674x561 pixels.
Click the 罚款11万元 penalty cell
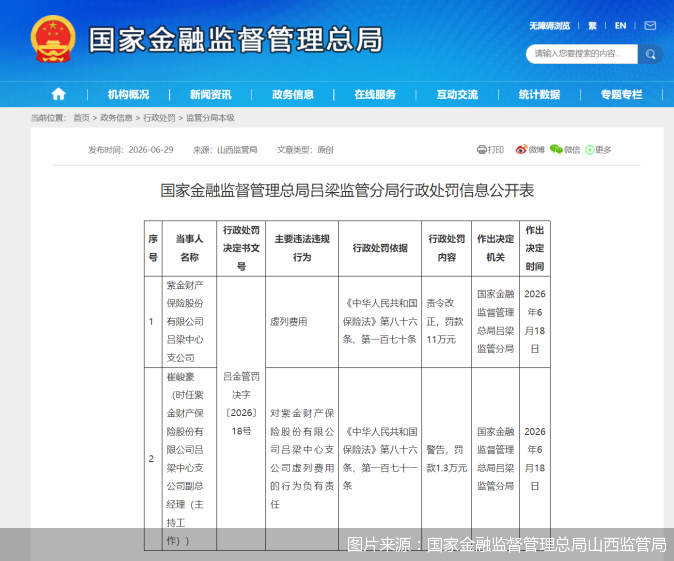point(447,322)
